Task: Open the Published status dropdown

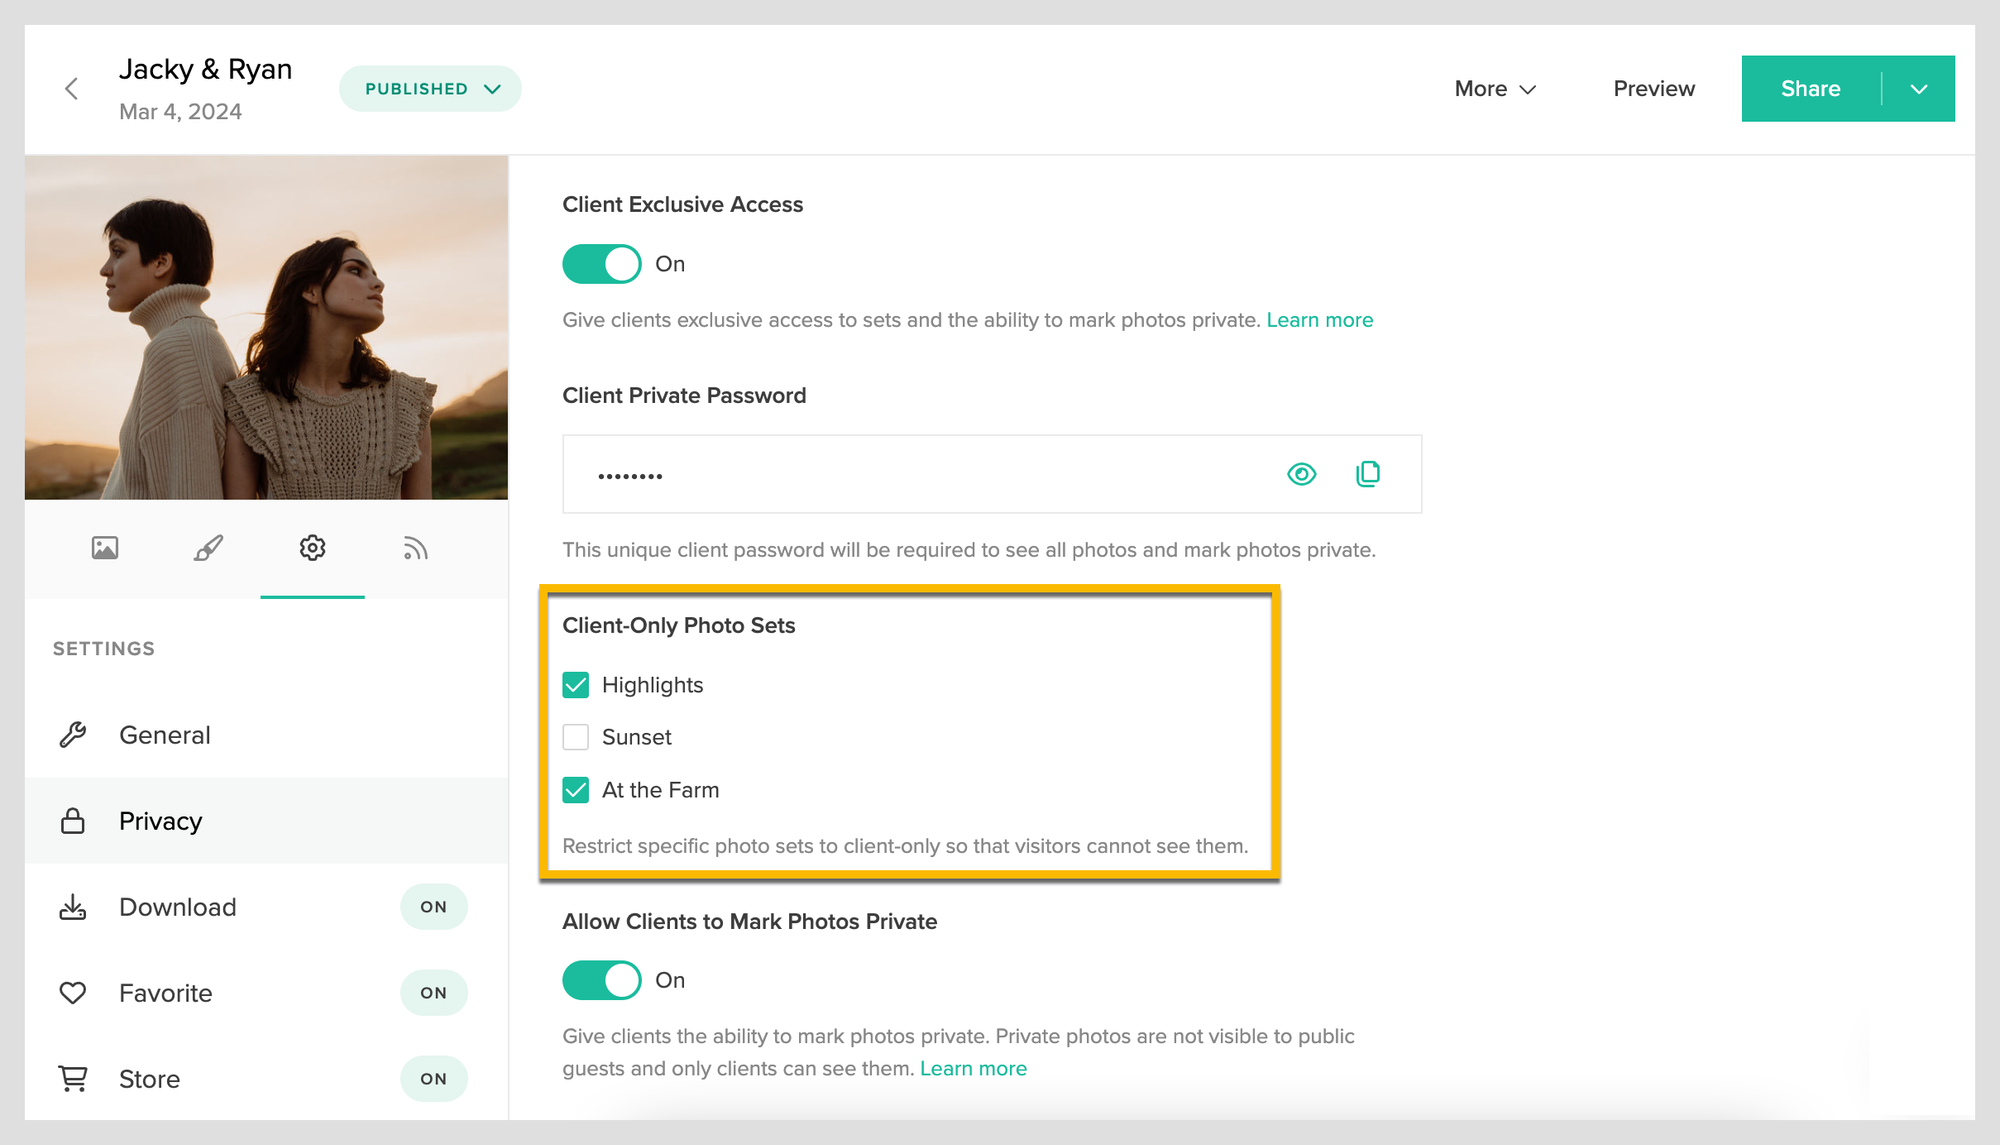Action: pyautogui.click(x=430, y=88)
